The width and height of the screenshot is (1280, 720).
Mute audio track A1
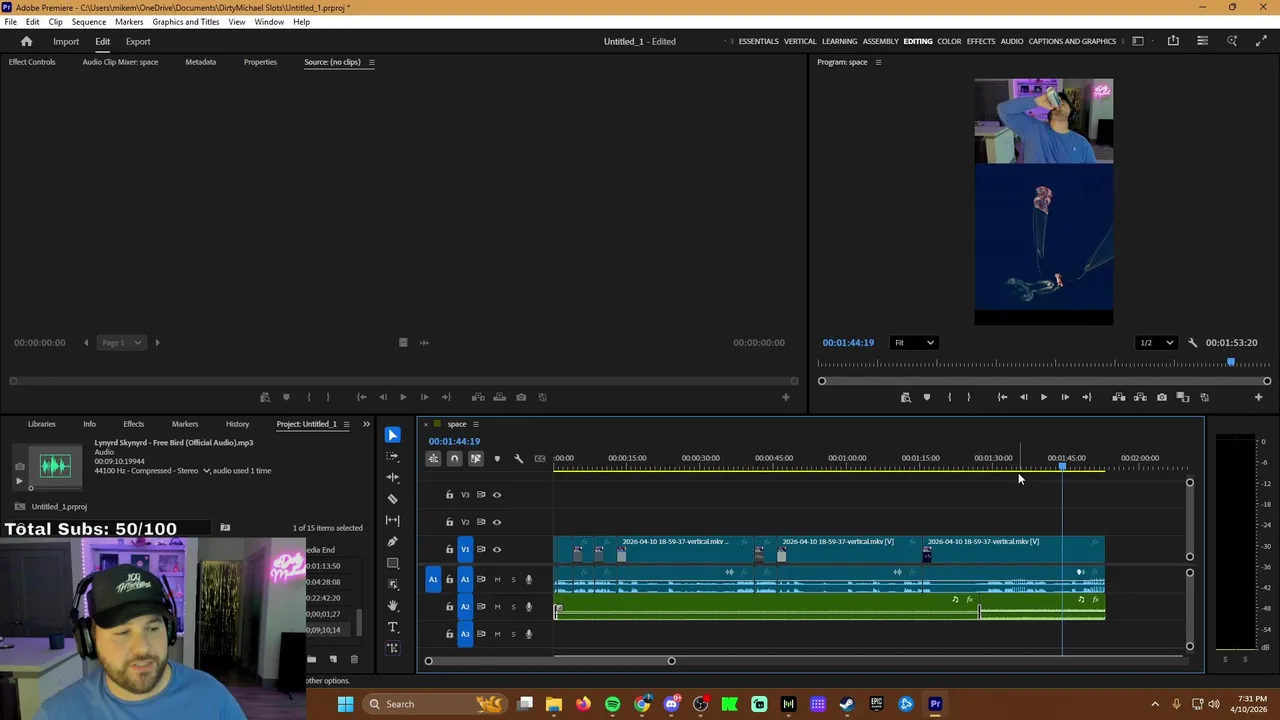[x=497, y=580]
